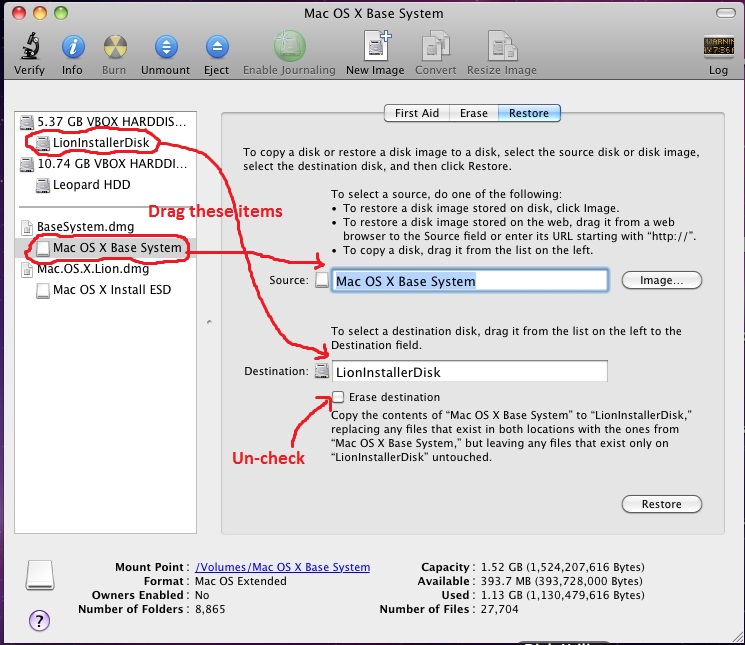Click the volume icon beside Mac OS X Install ESD
Viewport: 745px width, 645px height.
point(43,290)
